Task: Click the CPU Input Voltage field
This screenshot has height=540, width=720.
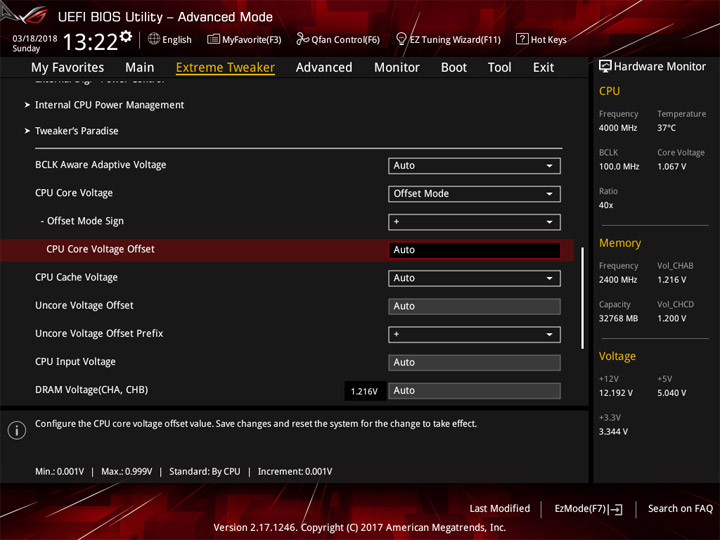Action: click(x=474, y=362)
